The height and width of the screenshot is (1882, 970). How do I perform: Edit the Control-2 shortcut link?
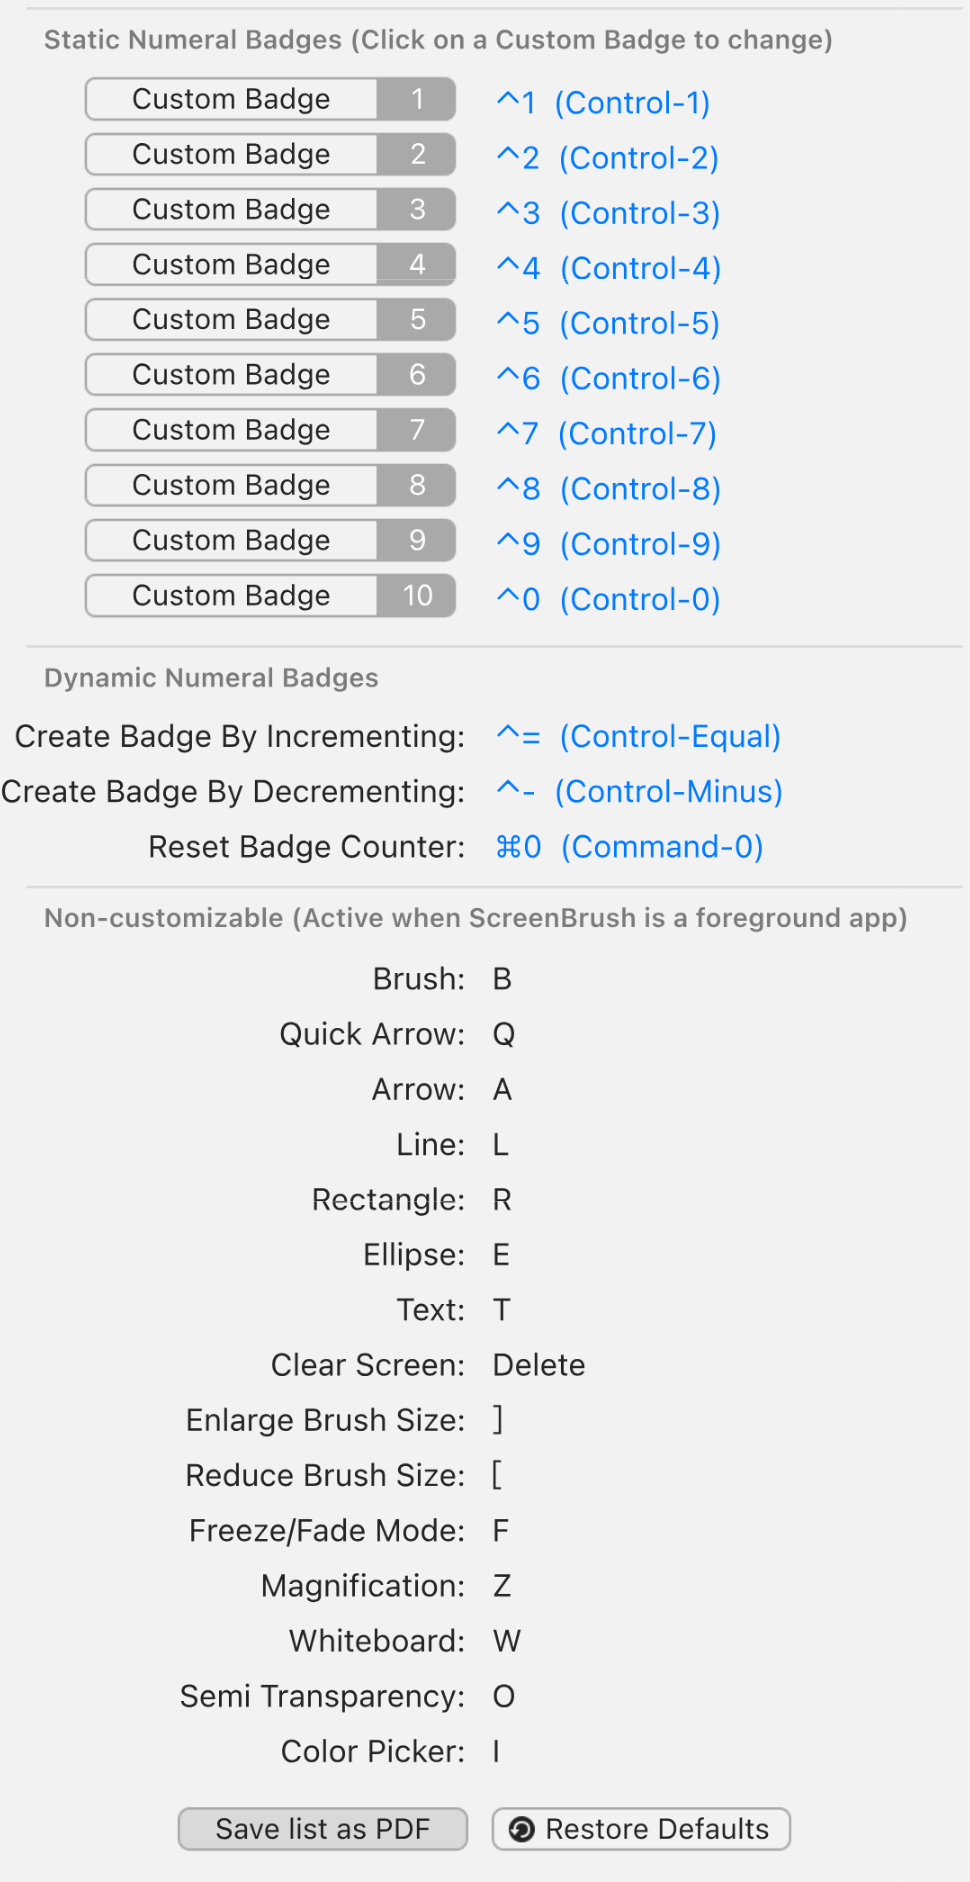(x=607, y=157)
